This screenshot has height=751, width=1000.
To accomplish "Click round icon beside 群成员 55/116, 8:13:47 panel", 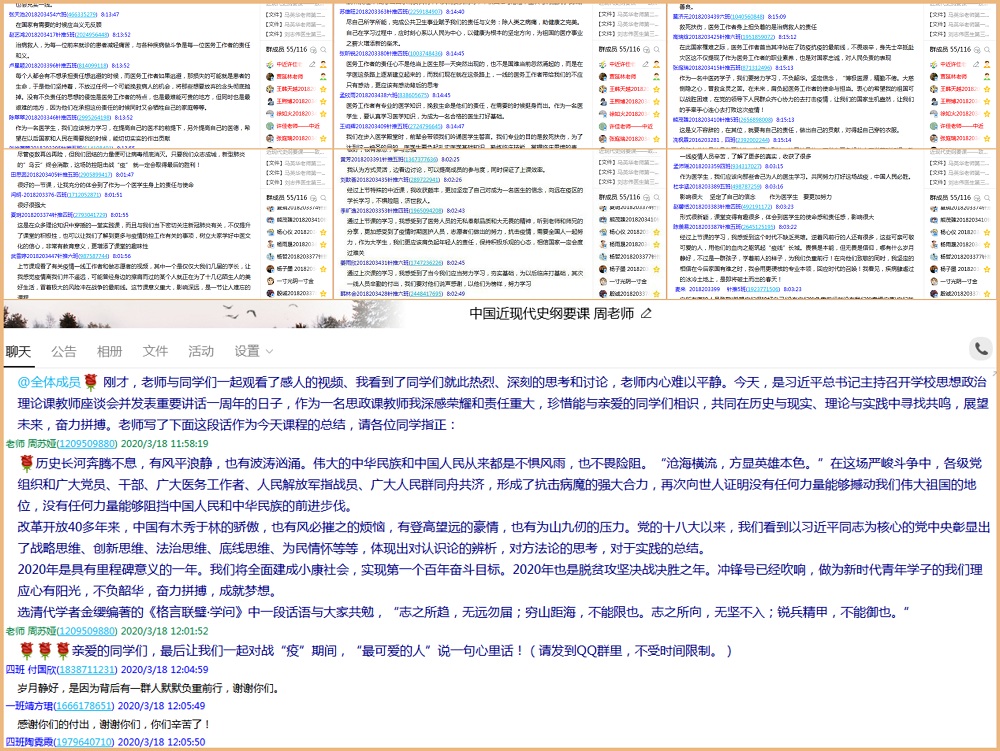I will click(x=313, y=50).
